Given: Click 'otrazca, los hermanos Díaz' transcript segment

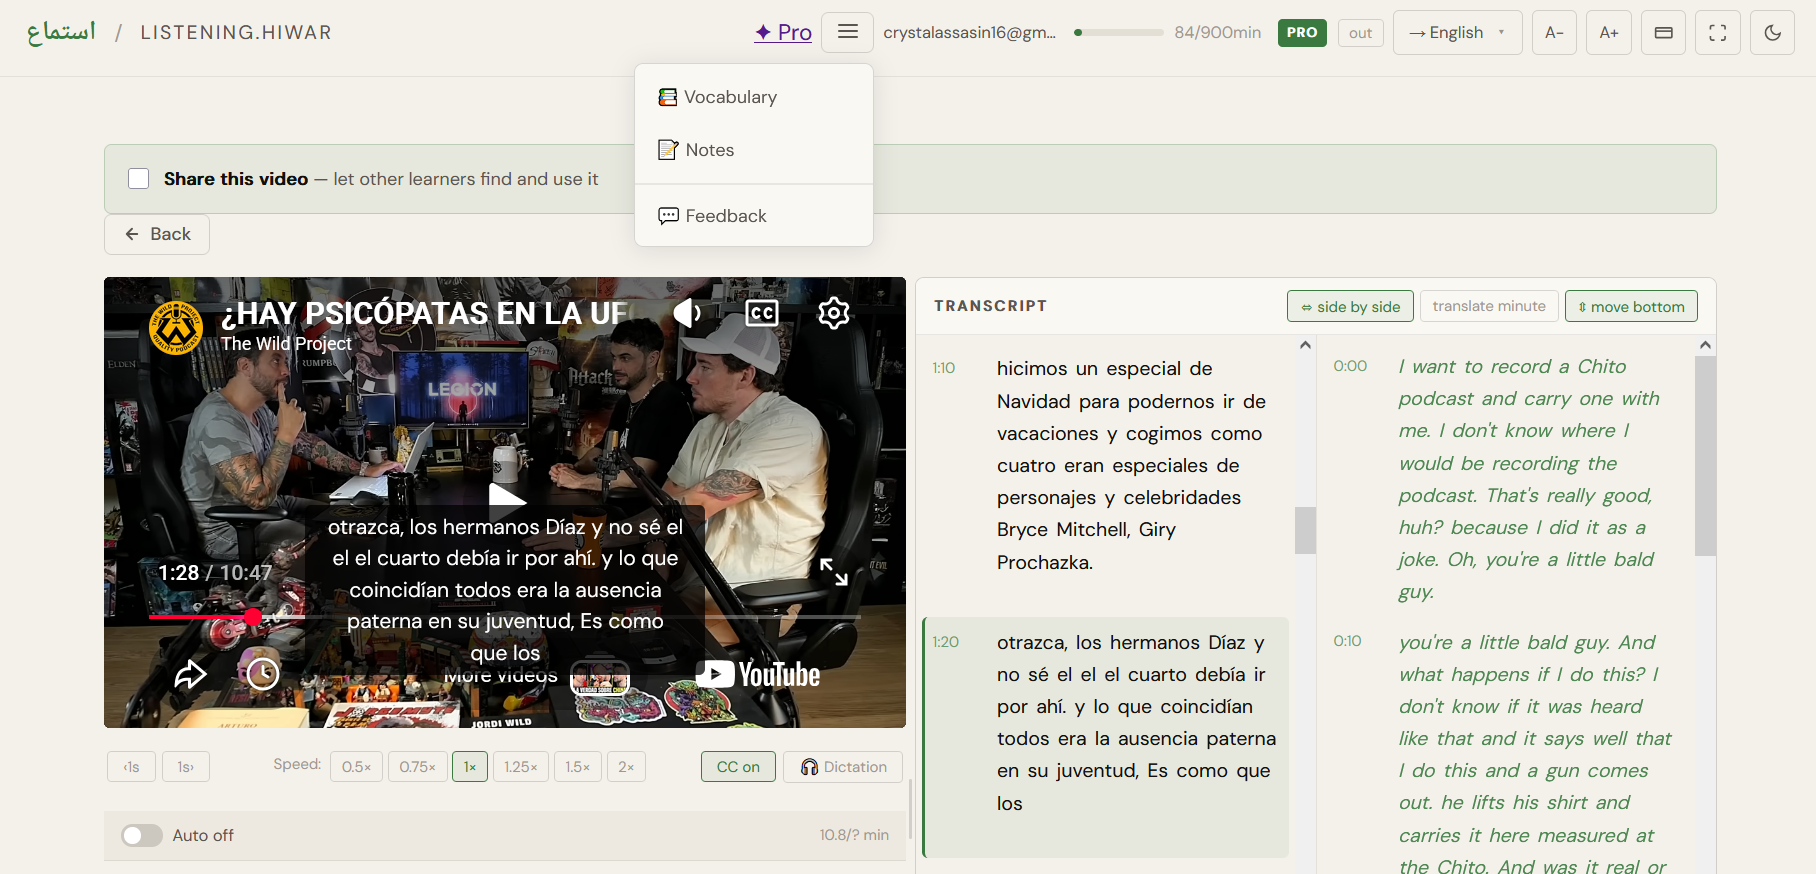Looking at the screenshot, I should pos(1106,737).
